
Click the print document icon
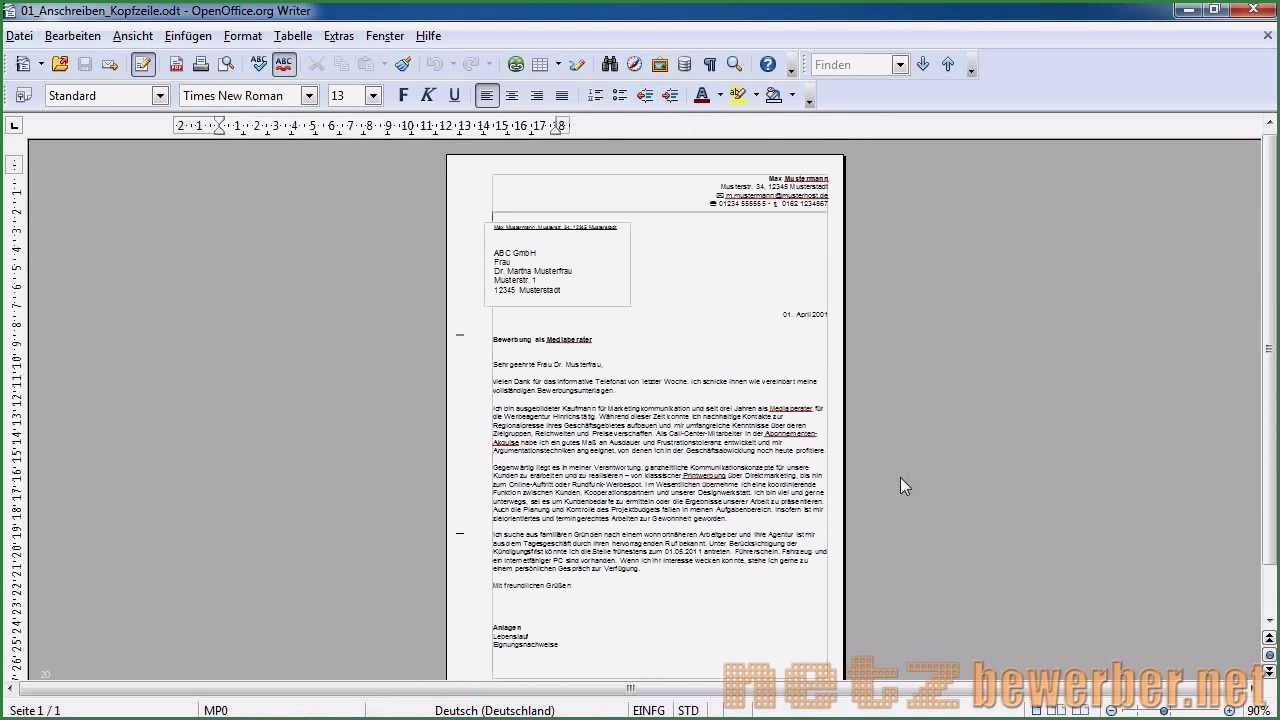pyautogui.click(x=201, y=65)
